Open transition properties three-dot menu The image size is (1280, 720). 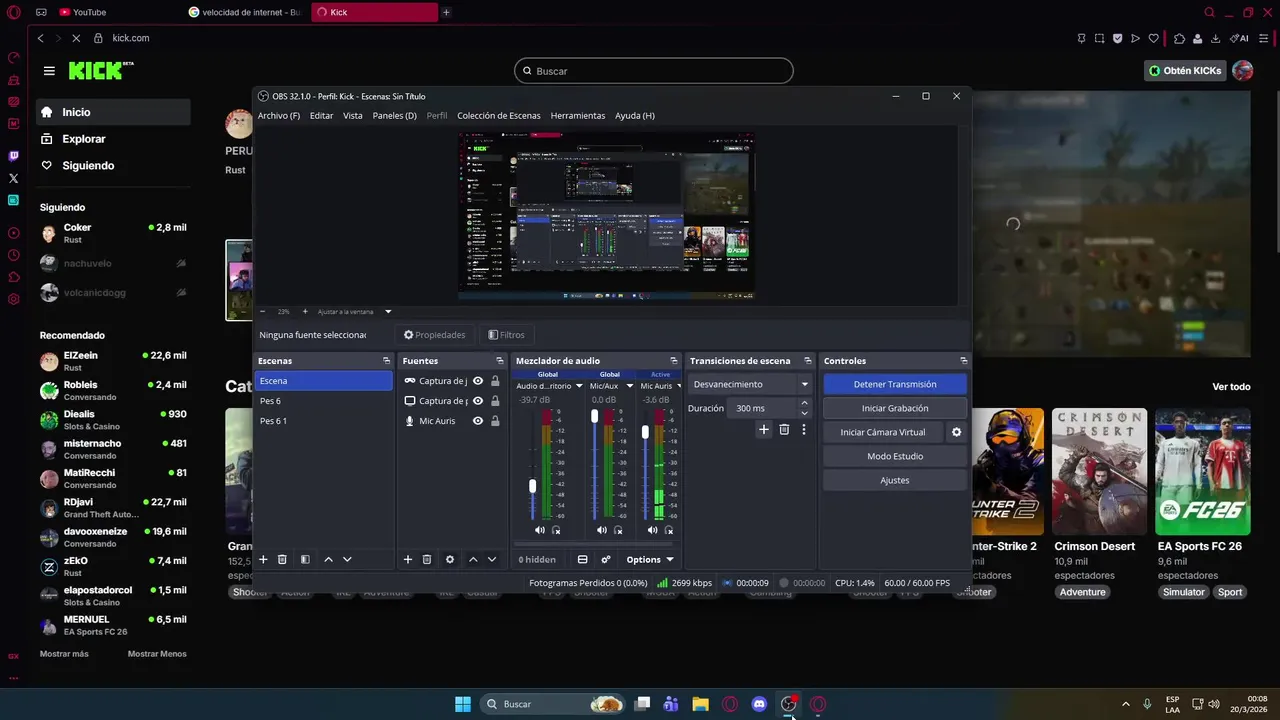[x=803, y=430]
